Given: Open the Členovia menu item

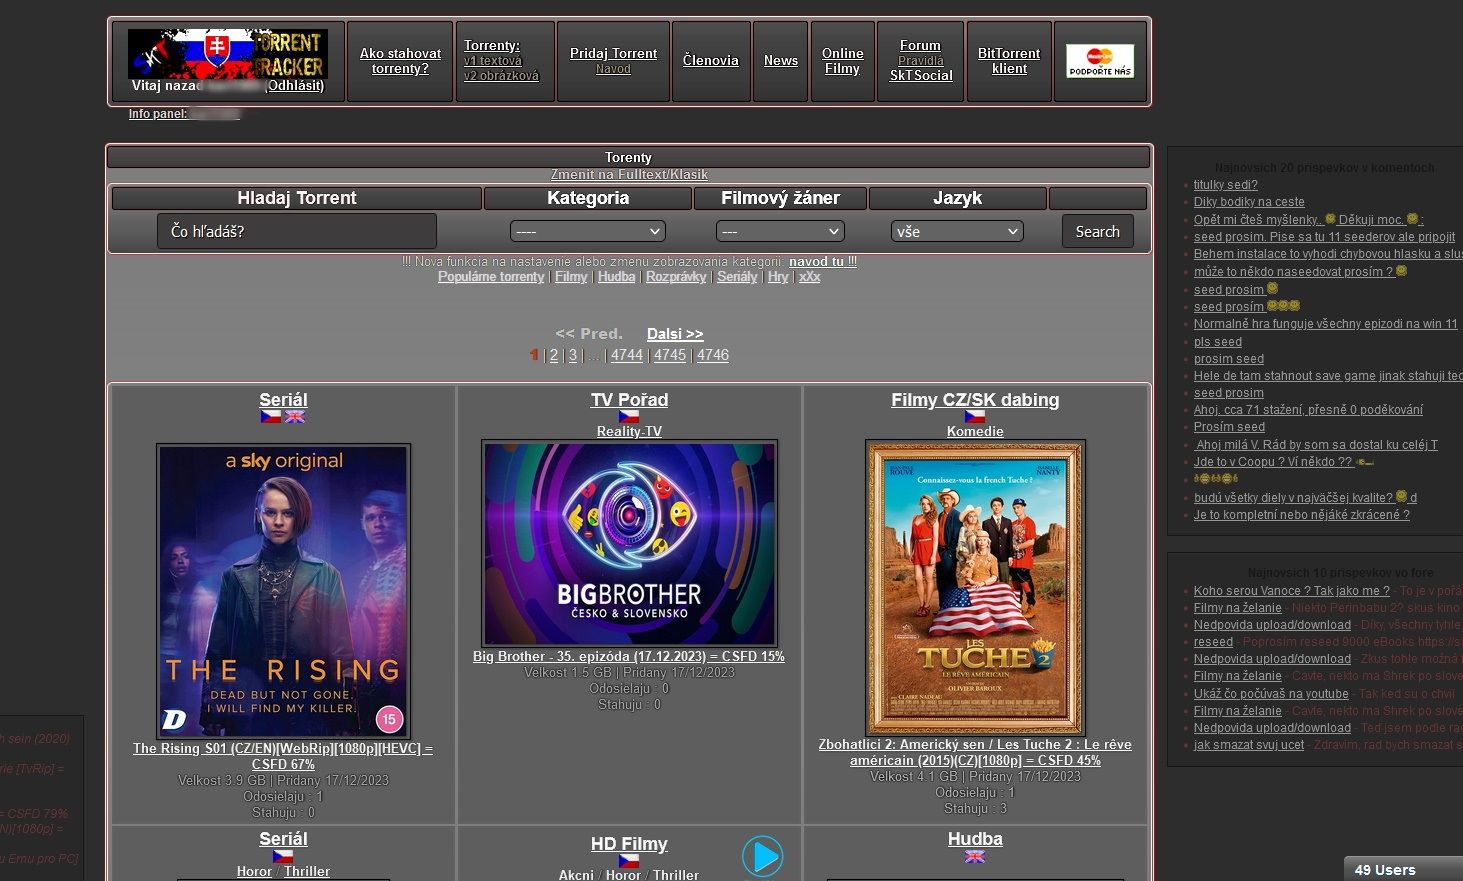Looking at the screenshot, I should tap(711, 61).
